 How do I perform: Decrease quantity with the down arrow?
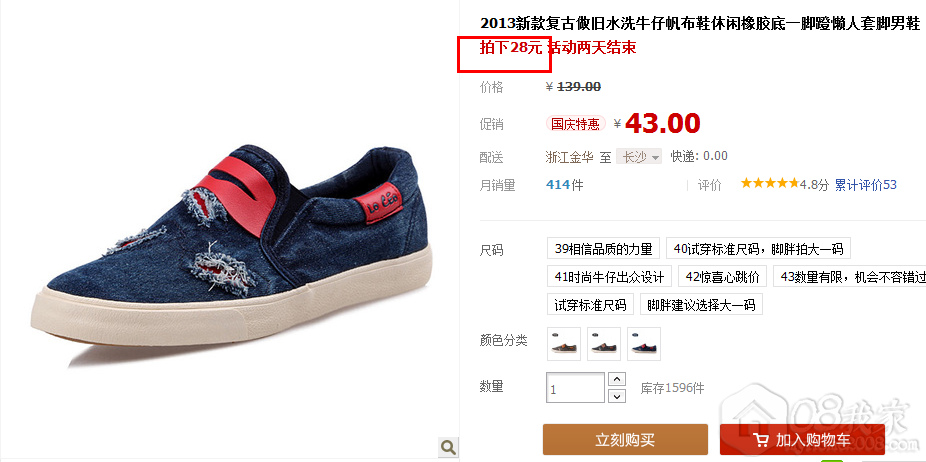(x=617, y=395)
